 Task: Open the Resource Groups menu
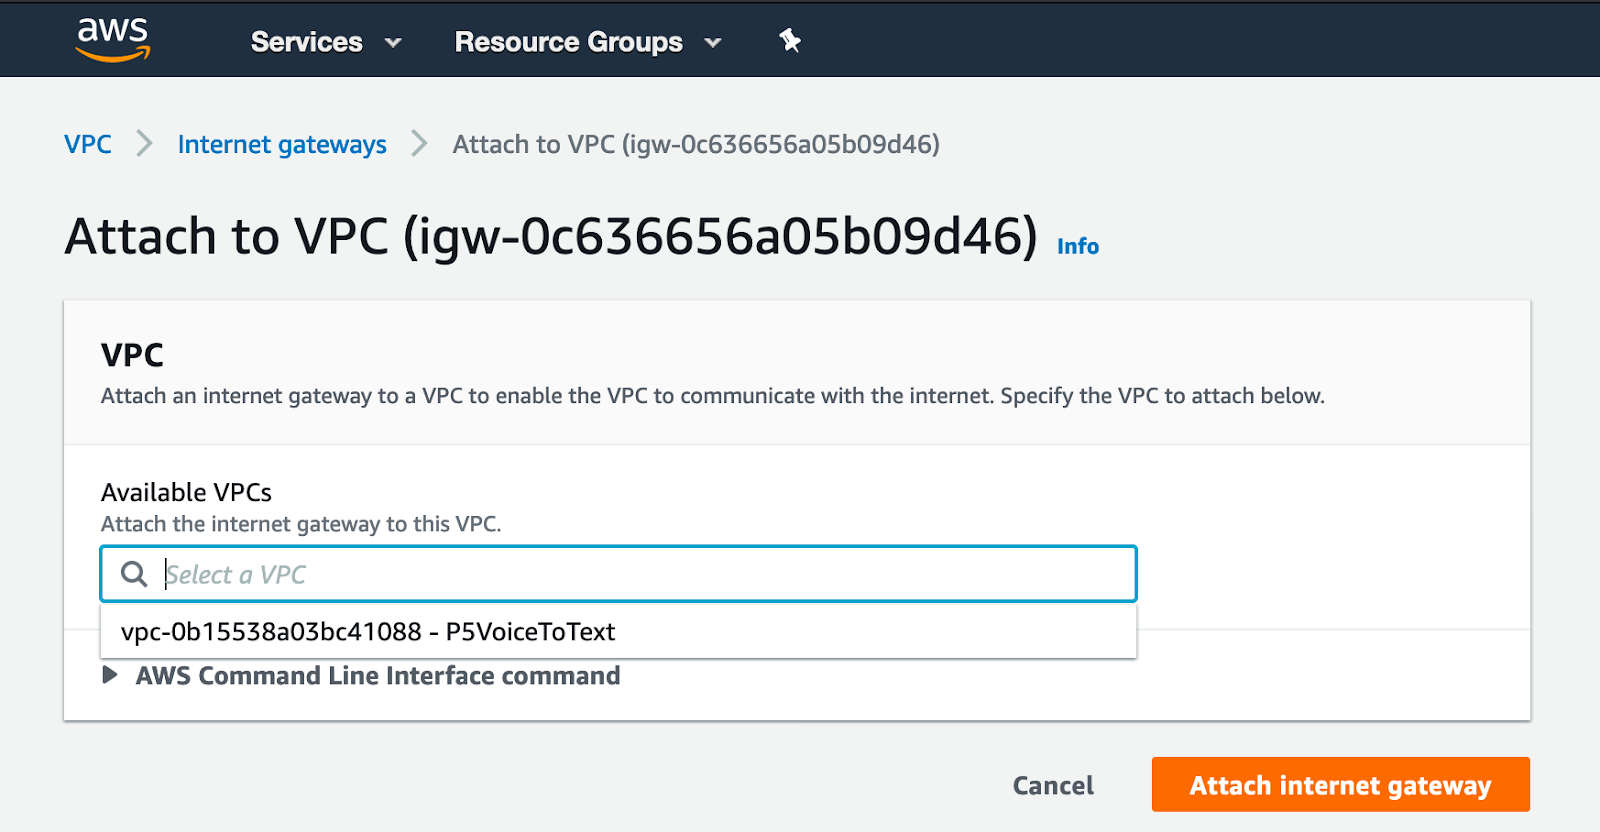[x=568, y=42]
